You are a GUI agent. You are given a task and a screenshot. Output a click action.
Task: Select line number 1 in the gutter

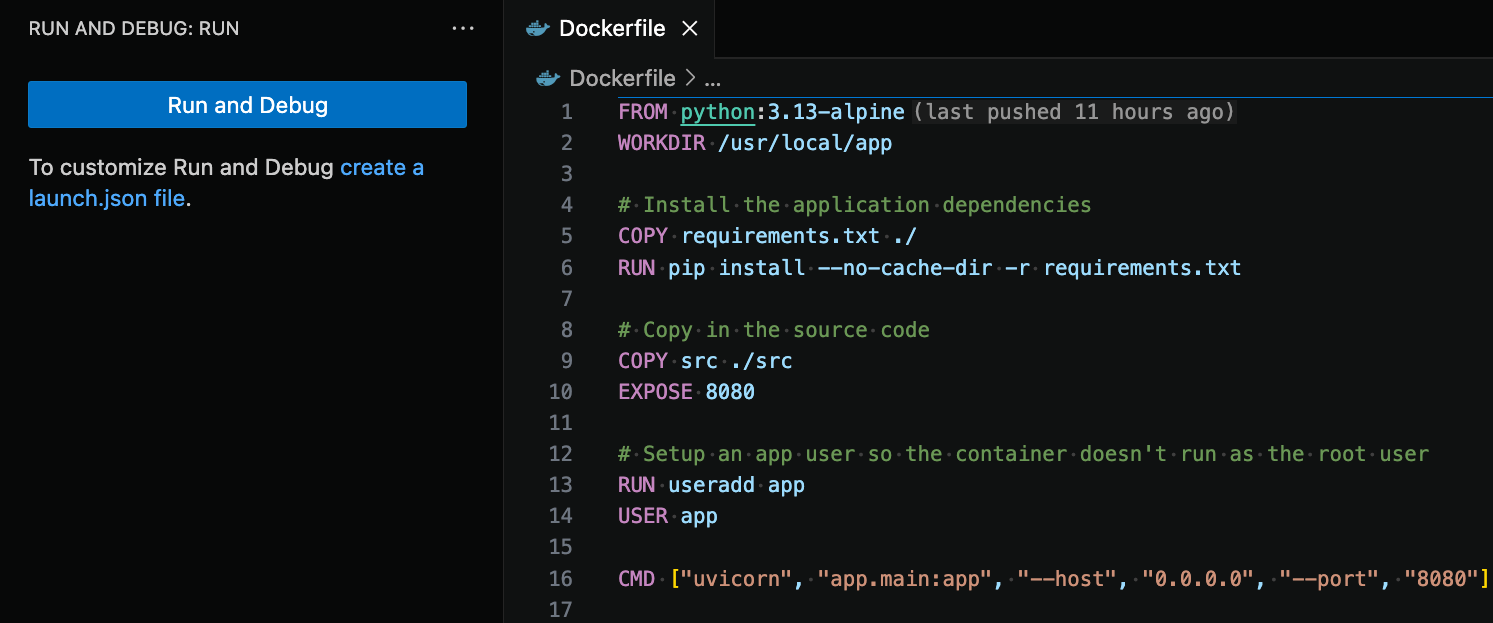pyautogui.click(x=567, y=112)
